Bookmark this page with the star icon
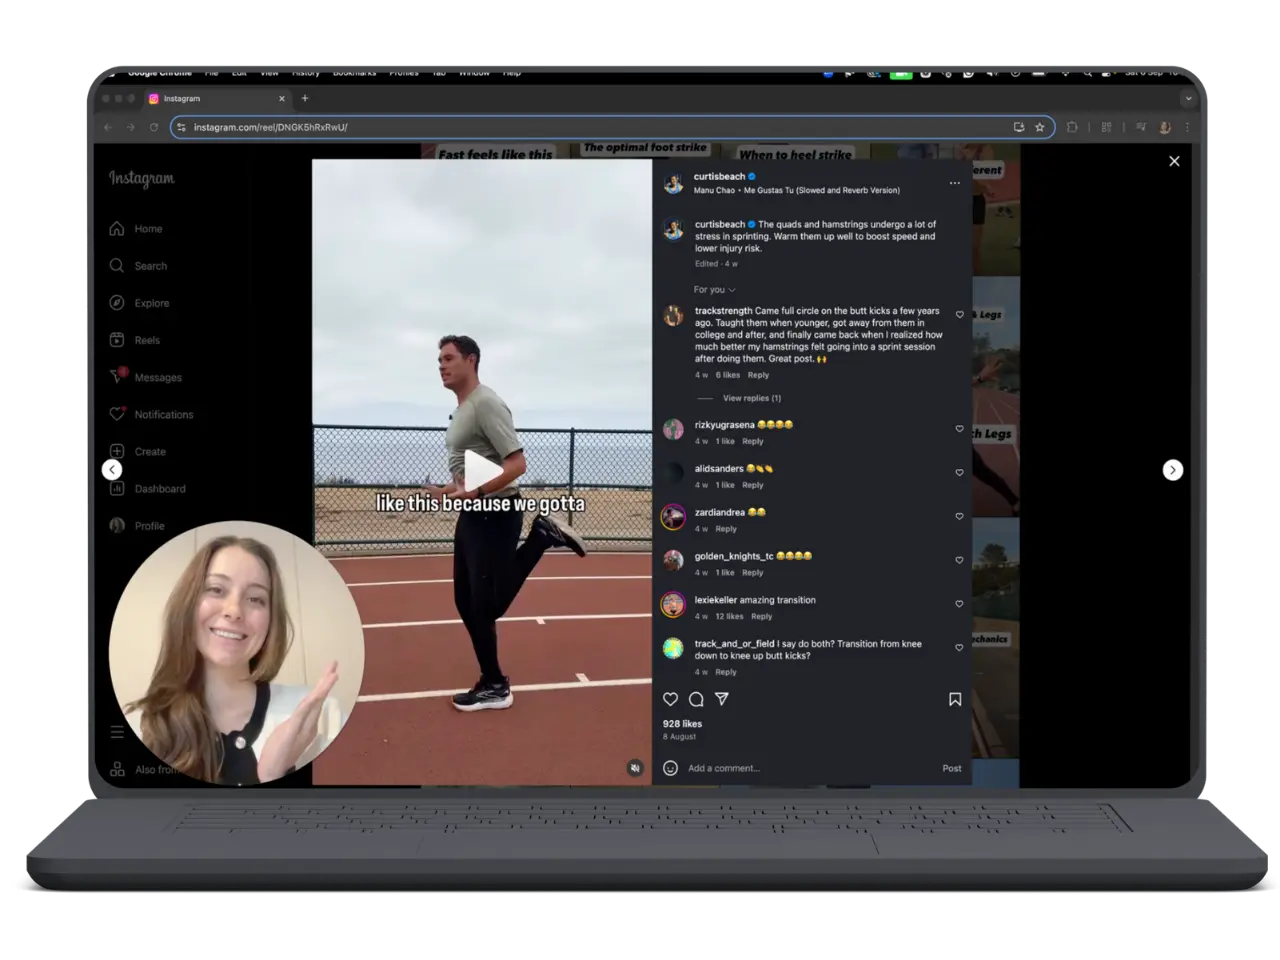Image resolution: width=1280 pixels, height=960 pixels. pos(1040,127)
